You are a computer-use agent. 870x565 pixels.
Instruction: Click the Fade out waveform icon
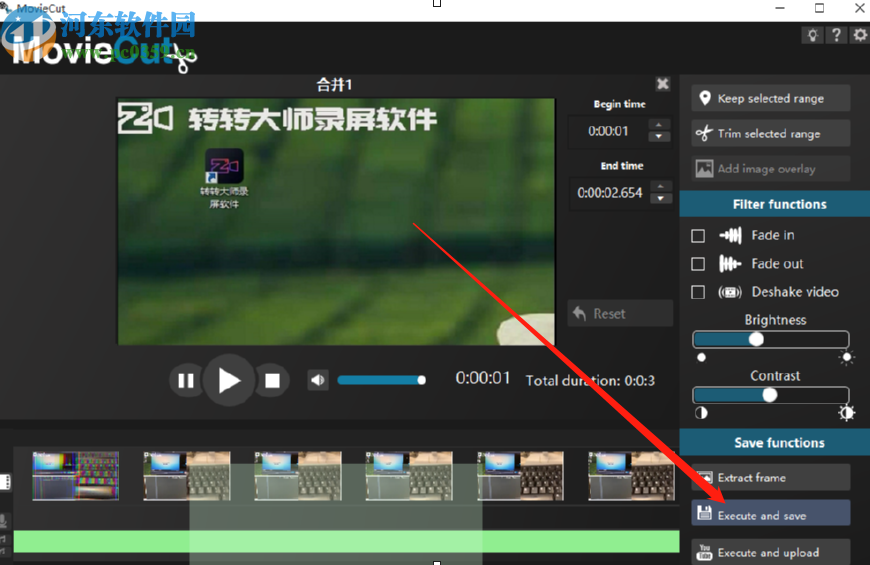[730, 264]
